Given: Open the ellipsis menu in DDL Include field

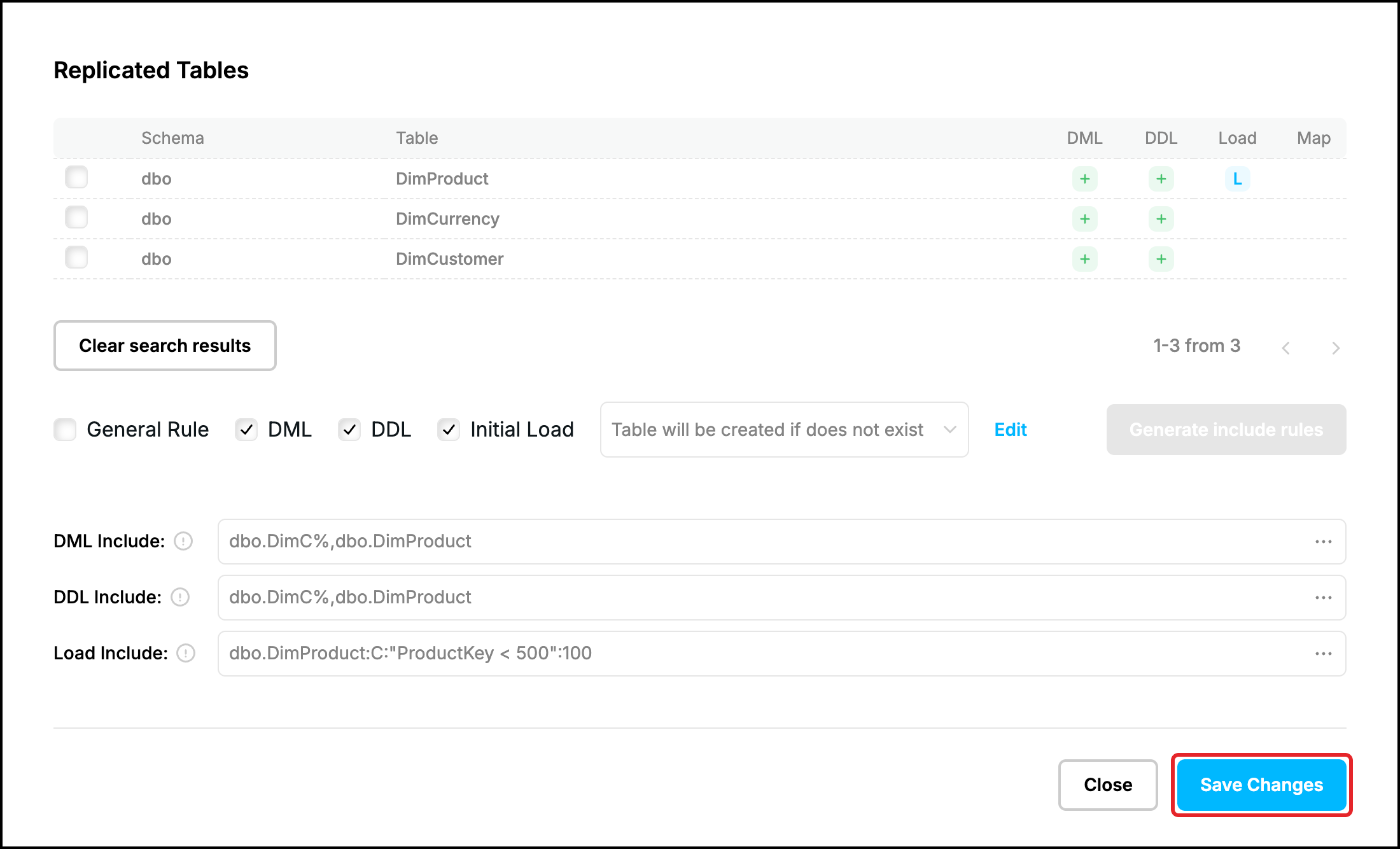Looking at the screenshot, I should [1323, 597].
